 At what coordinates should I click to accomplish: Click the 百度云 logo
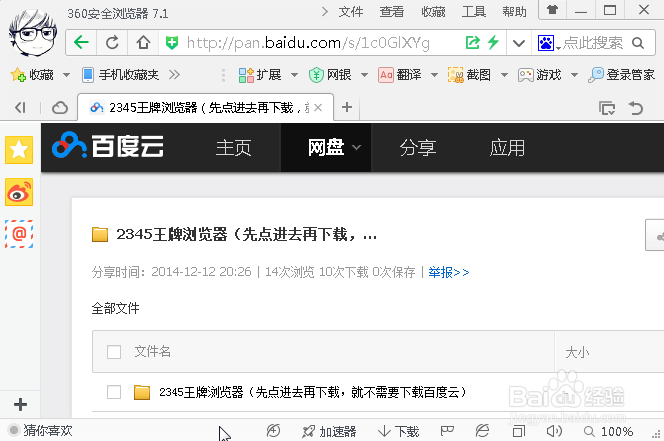click(108, 146)
